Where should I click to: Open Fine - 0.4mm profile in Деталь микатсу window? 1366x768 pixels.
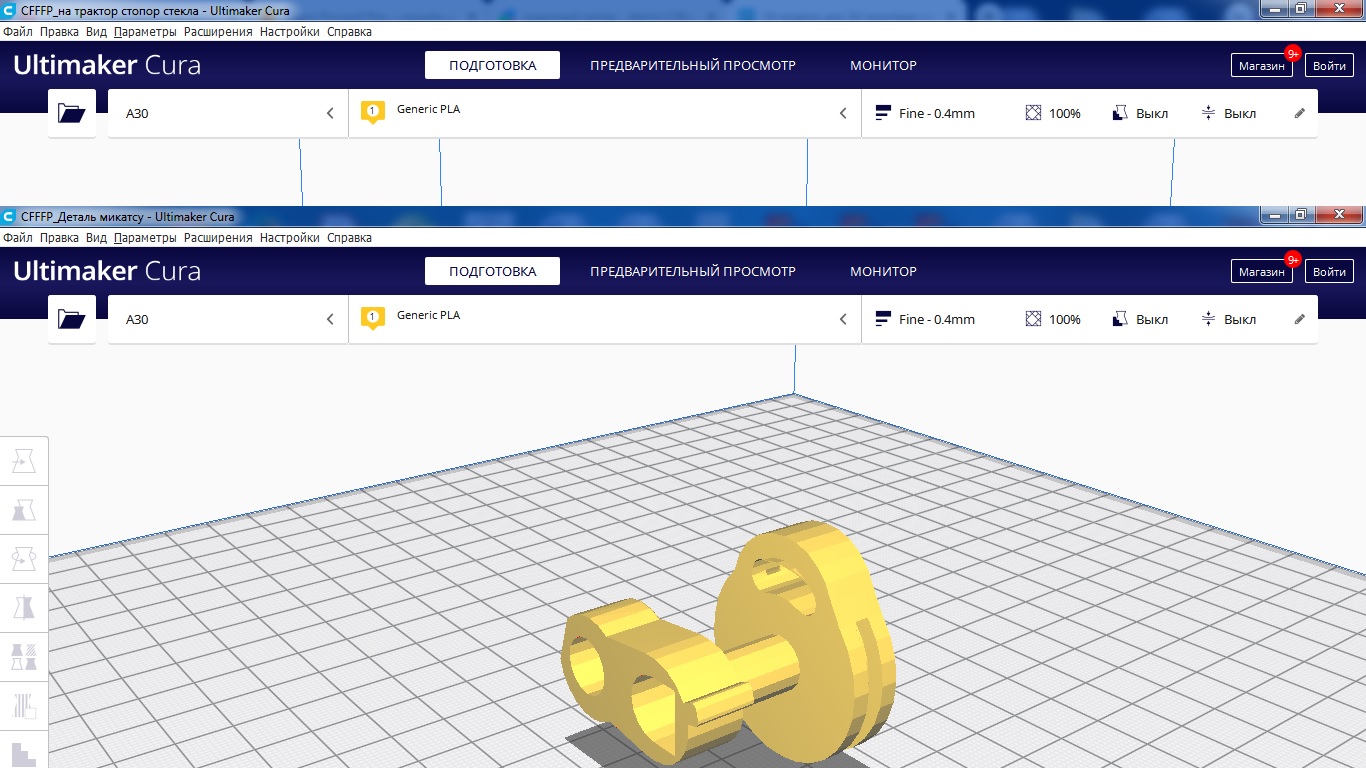925,319
